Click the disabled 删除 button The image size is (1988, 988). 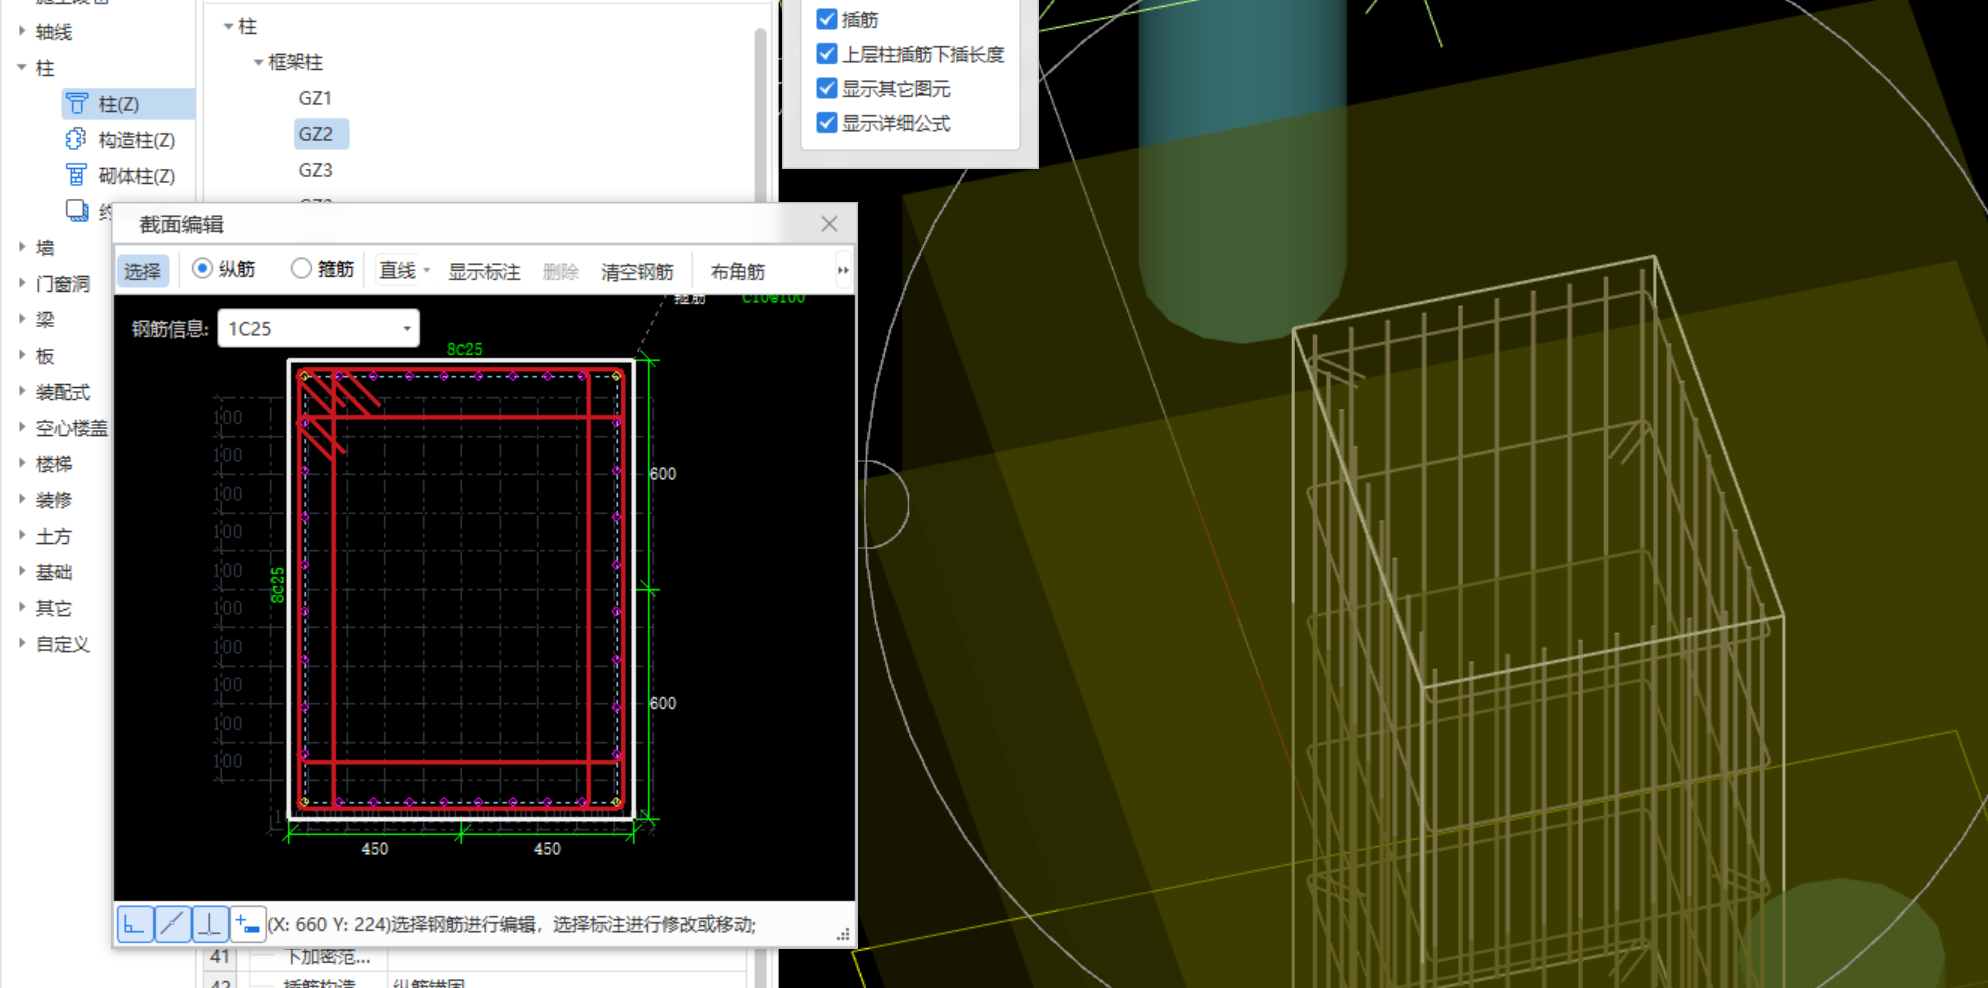561,271
